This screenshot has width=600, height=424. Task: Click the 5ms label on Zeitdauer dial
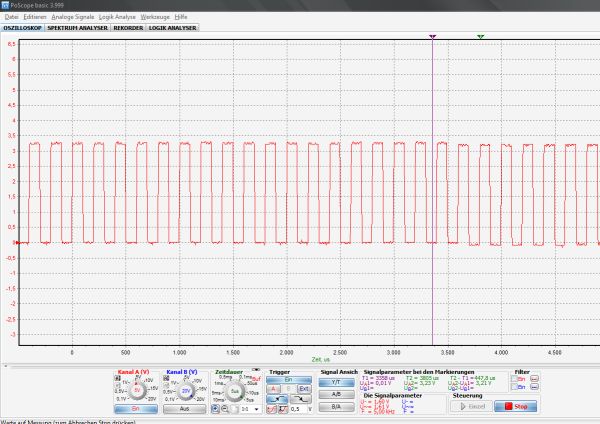pos(217,393)
